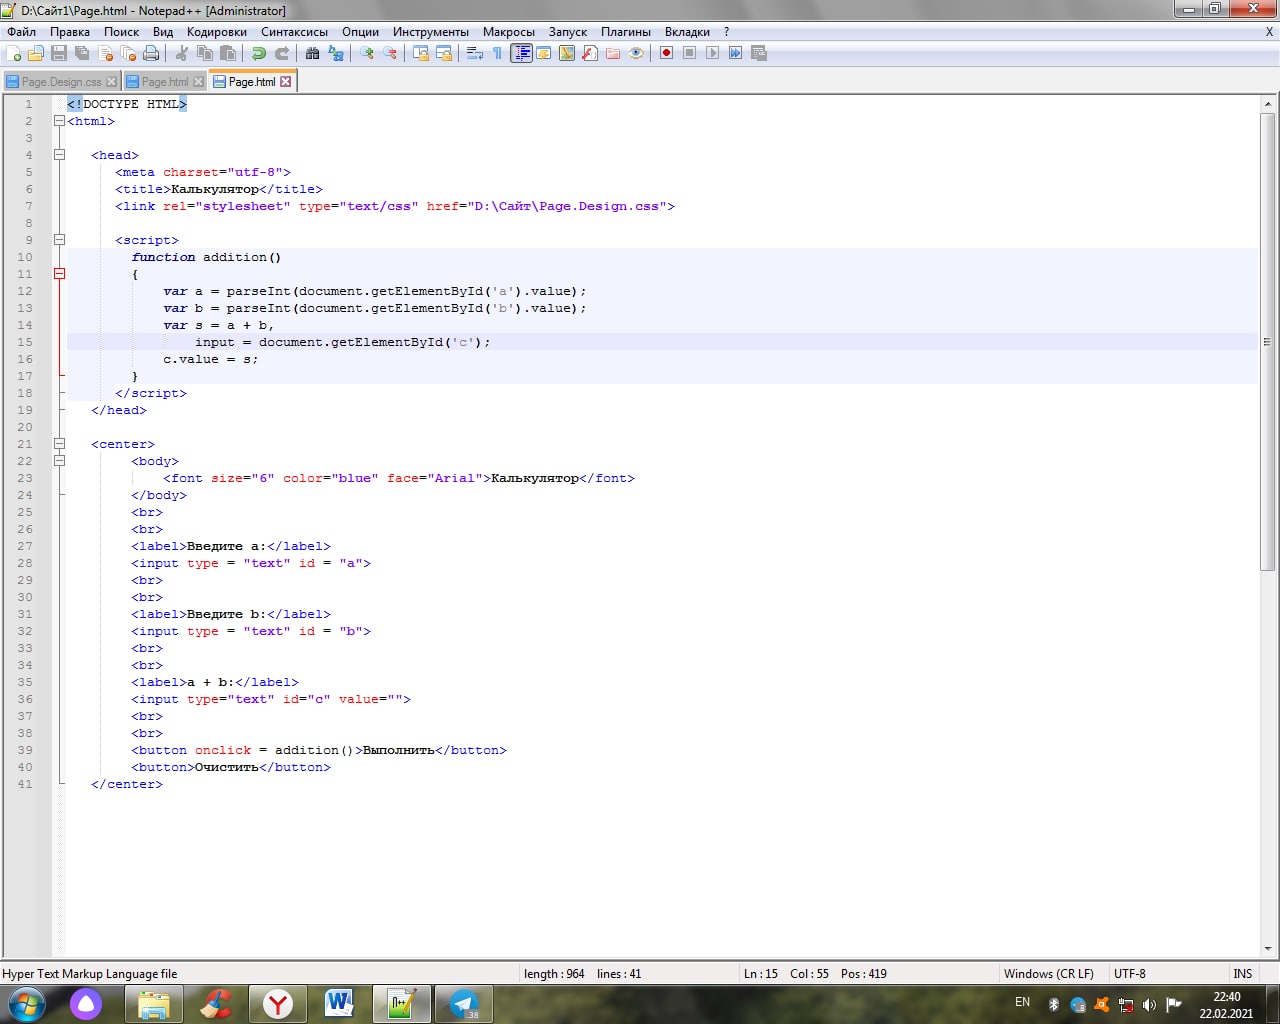Toggle synchronized vertical scrolling icon

tap(421, 53)
